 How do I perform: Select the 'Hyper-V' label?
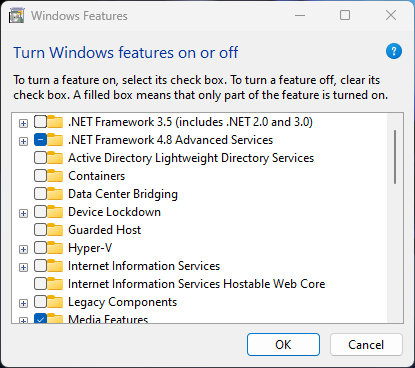[90, 248]
